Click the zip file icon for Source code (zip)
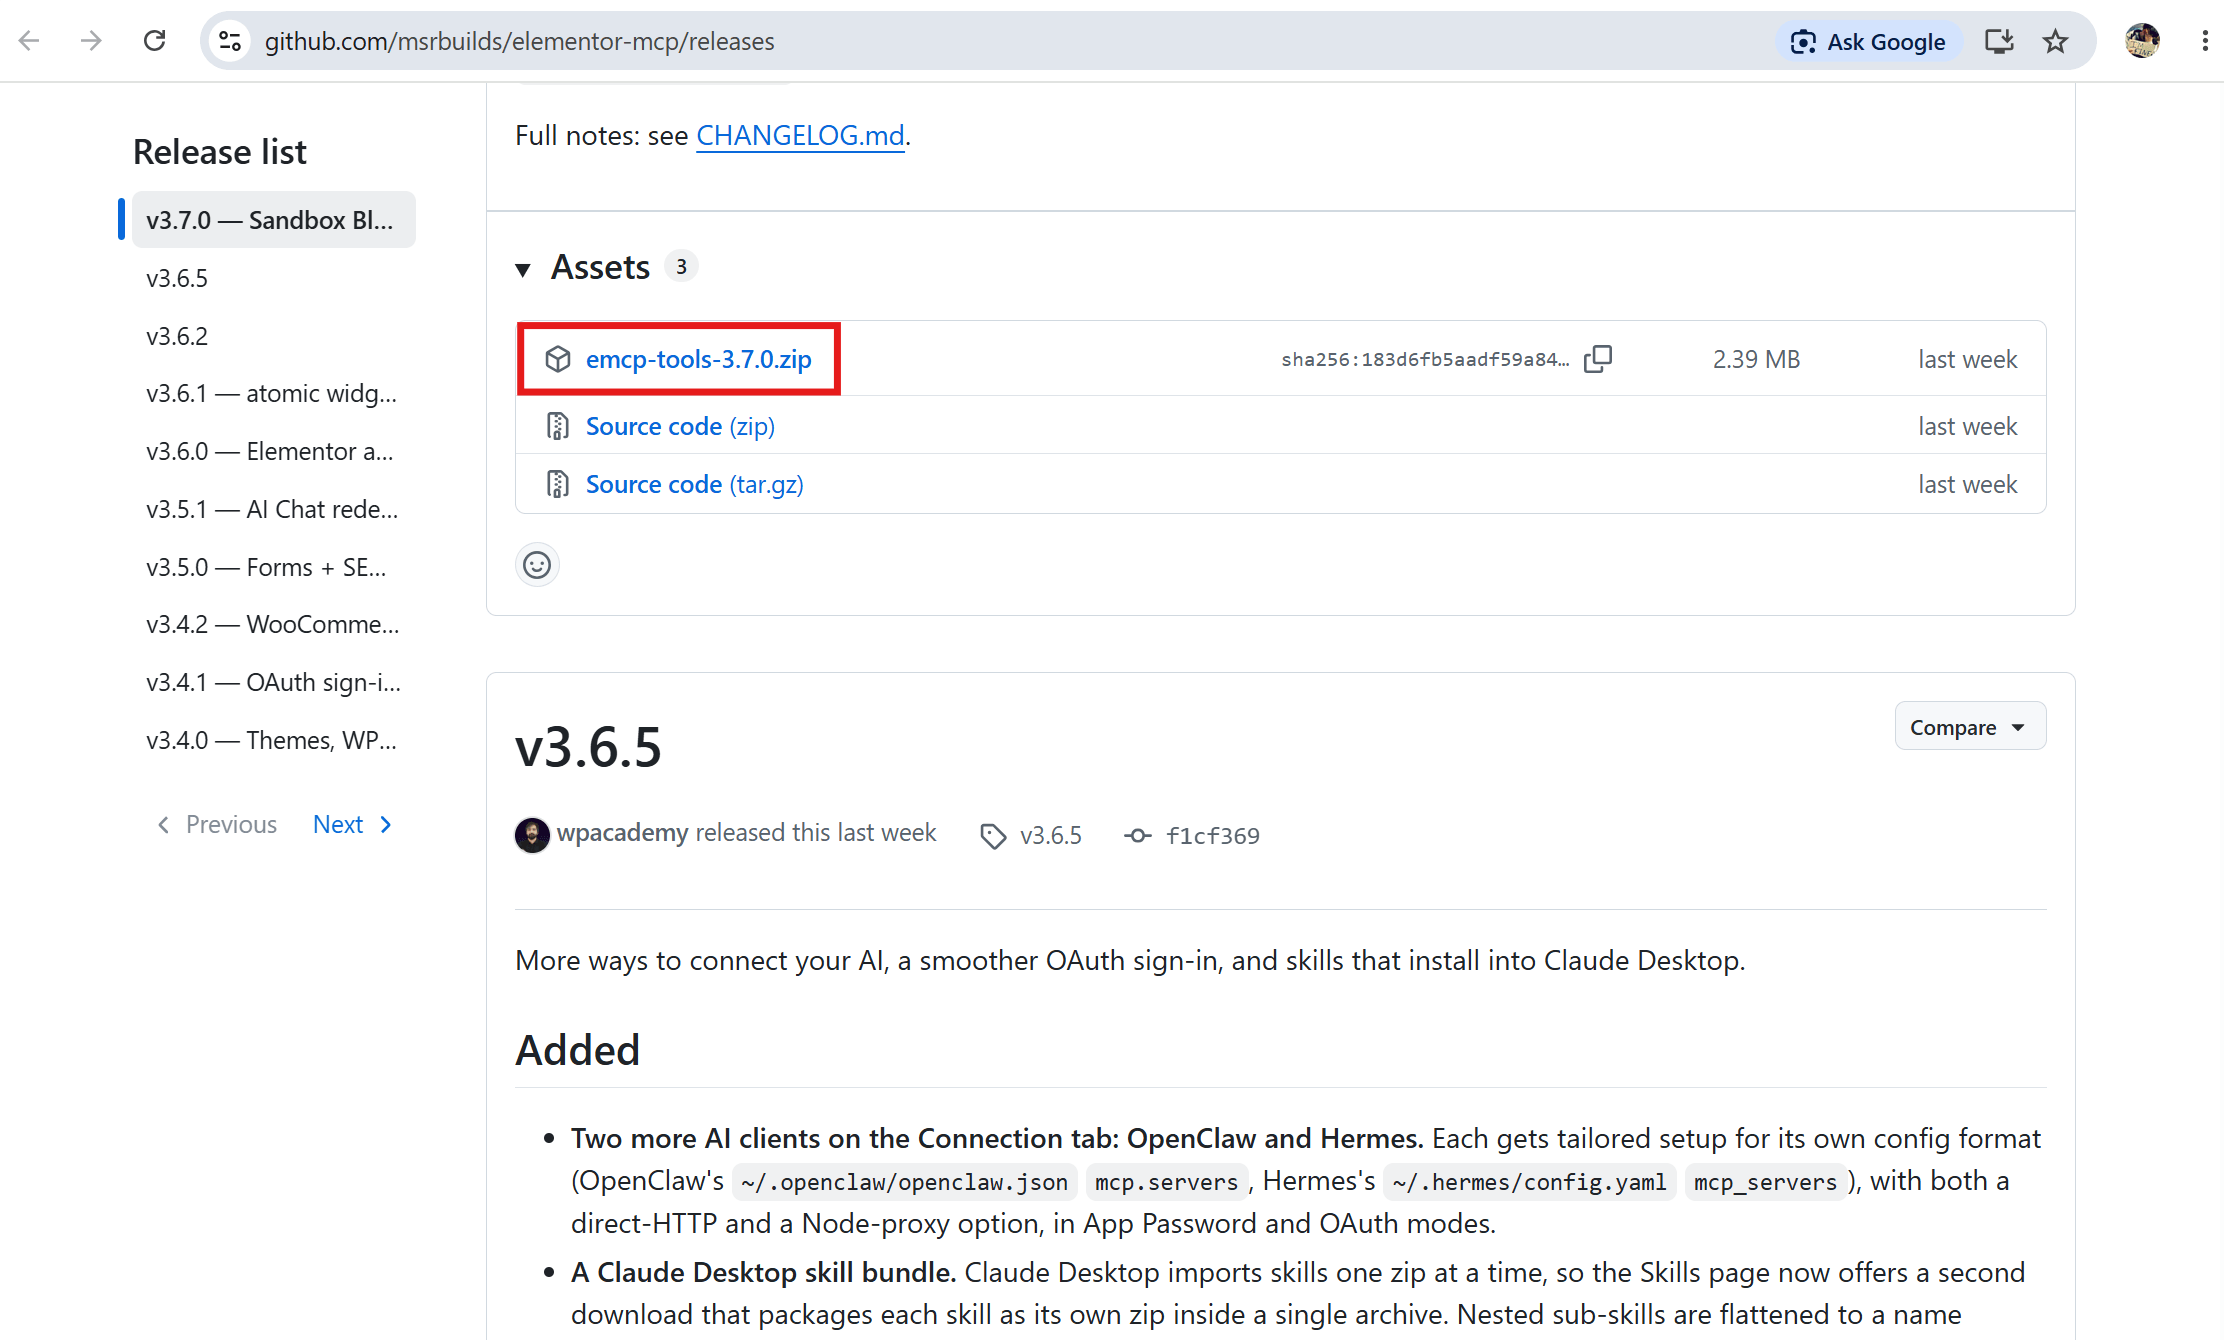This screenshot has height=1340, width=2224. click(558, 426)
